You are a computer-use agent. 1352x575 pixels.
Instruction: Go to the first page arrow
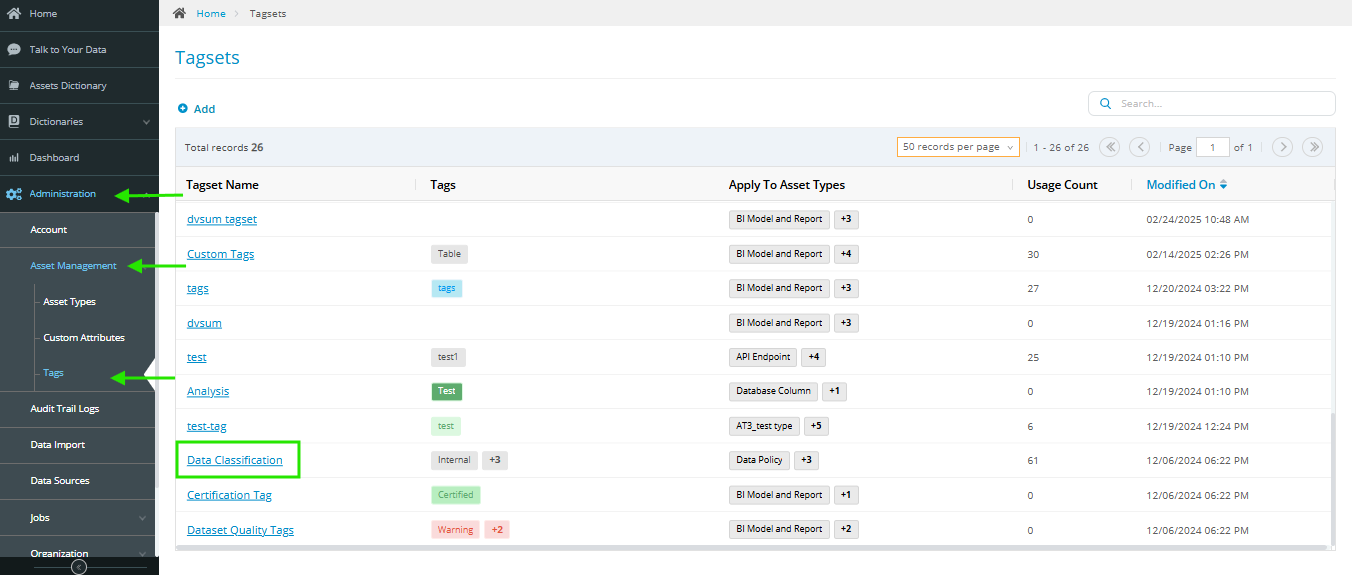(x=1109, y=147)
